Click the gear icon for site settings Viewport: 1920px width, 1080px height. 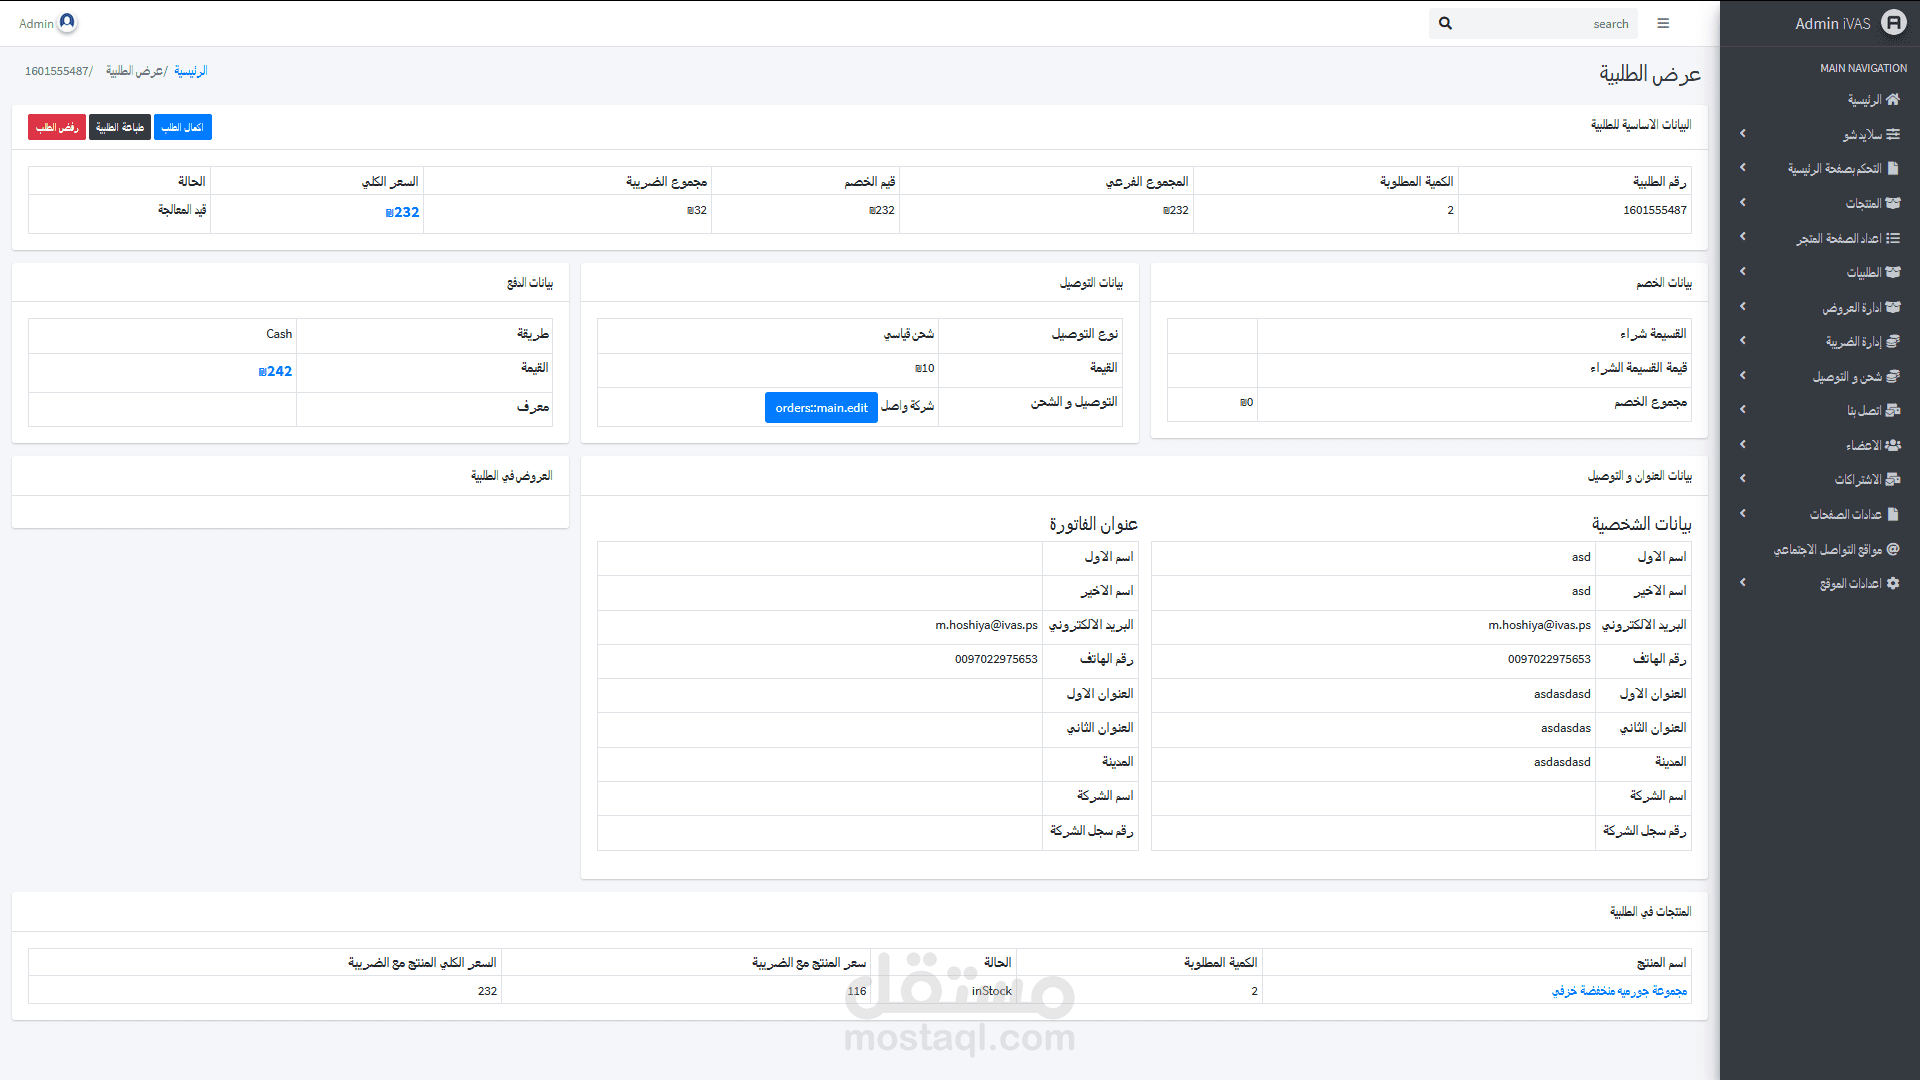coord(1892,583)
